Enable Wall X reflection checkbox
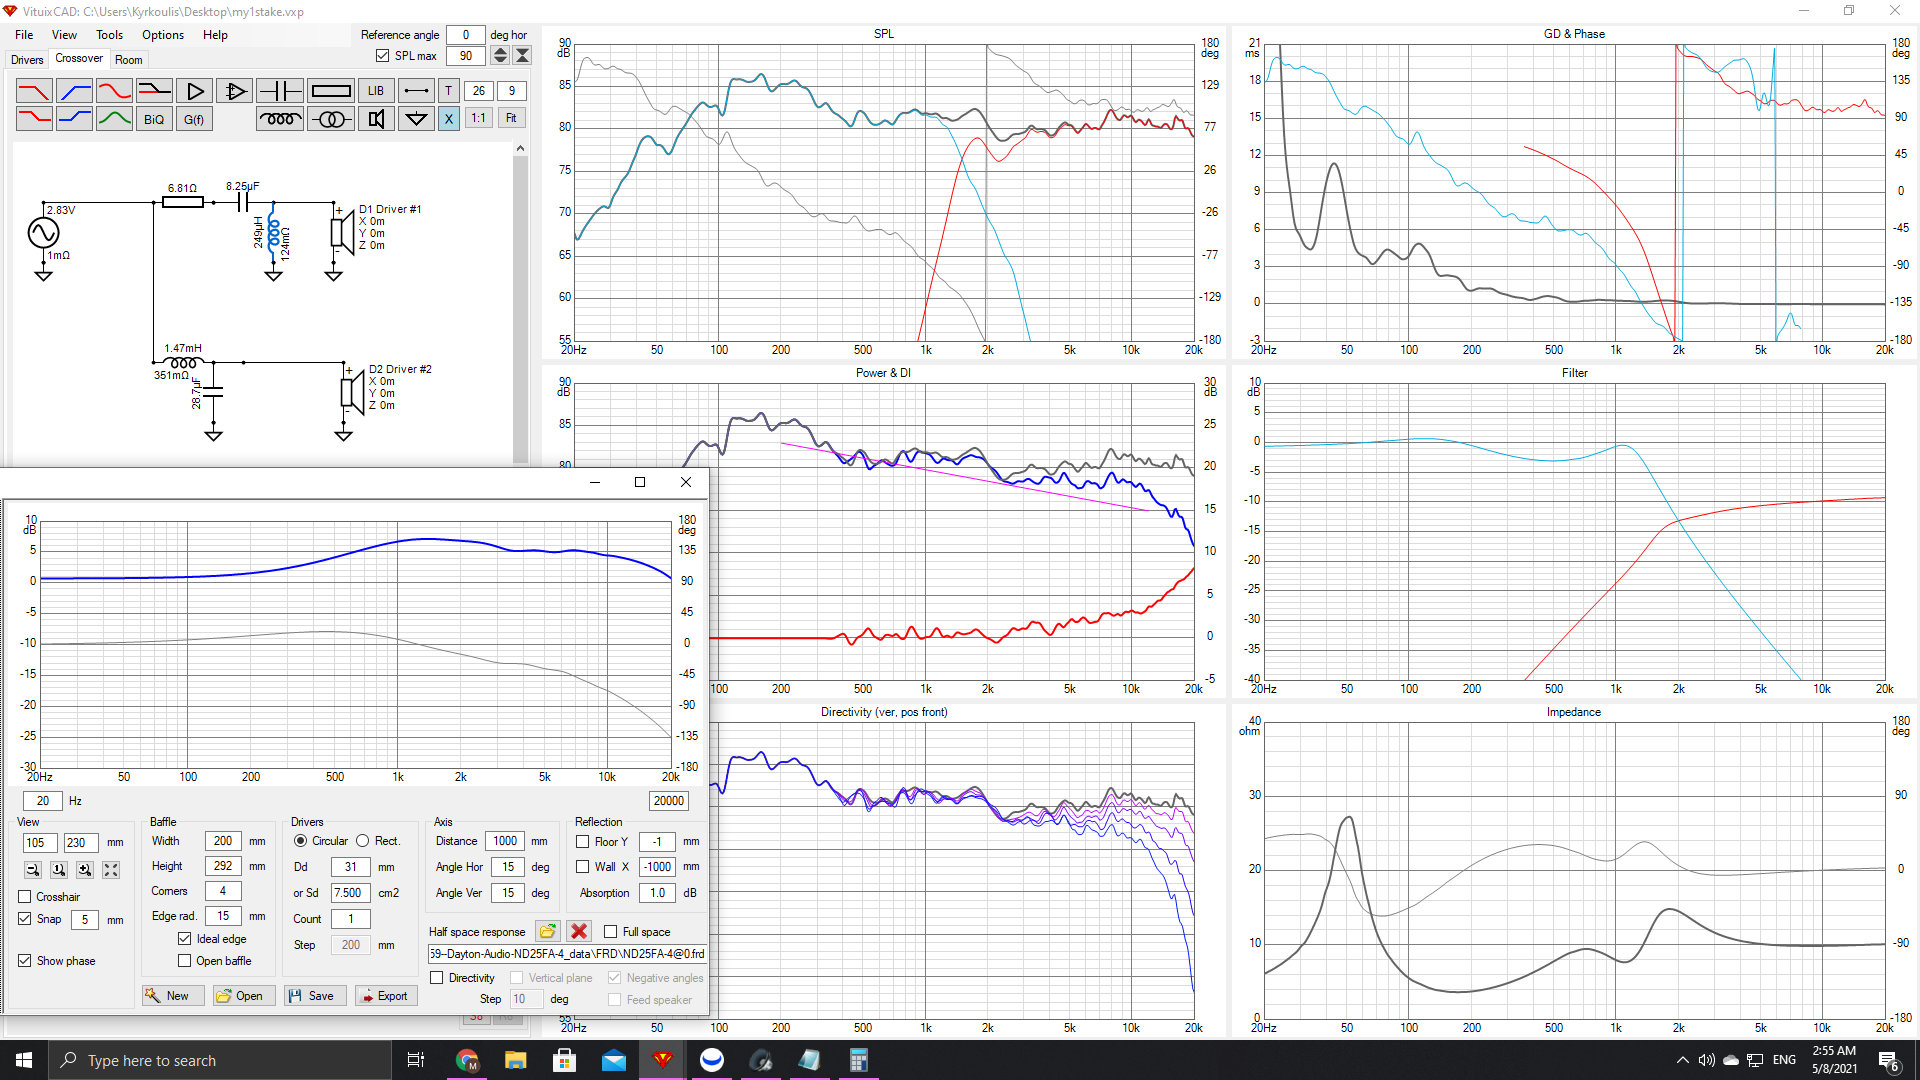Screen dimensions: 1920x1080 pyautogui.click(x=583, y=867)
